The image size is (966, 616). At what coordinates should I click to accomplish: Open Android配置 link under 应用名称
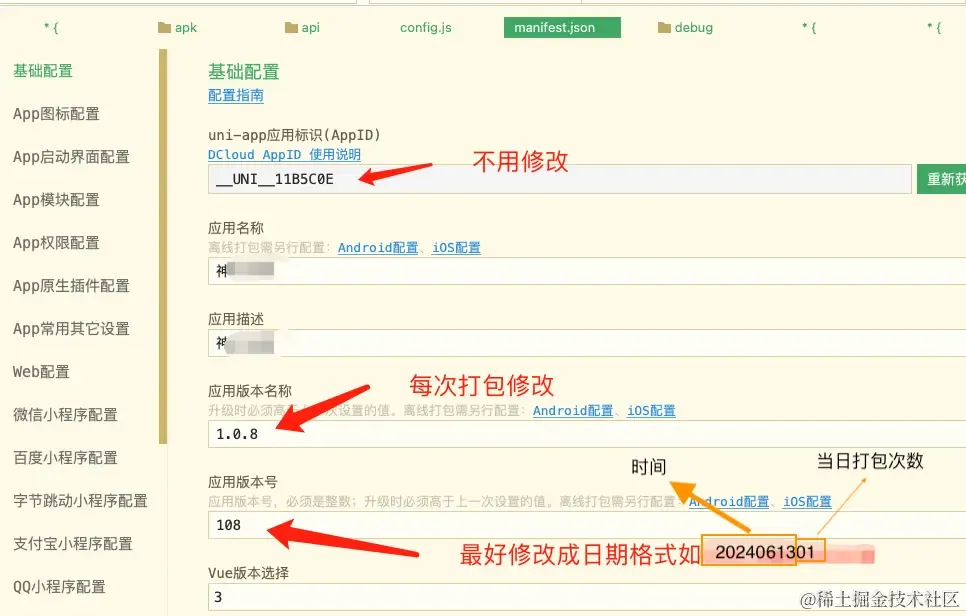378,248
